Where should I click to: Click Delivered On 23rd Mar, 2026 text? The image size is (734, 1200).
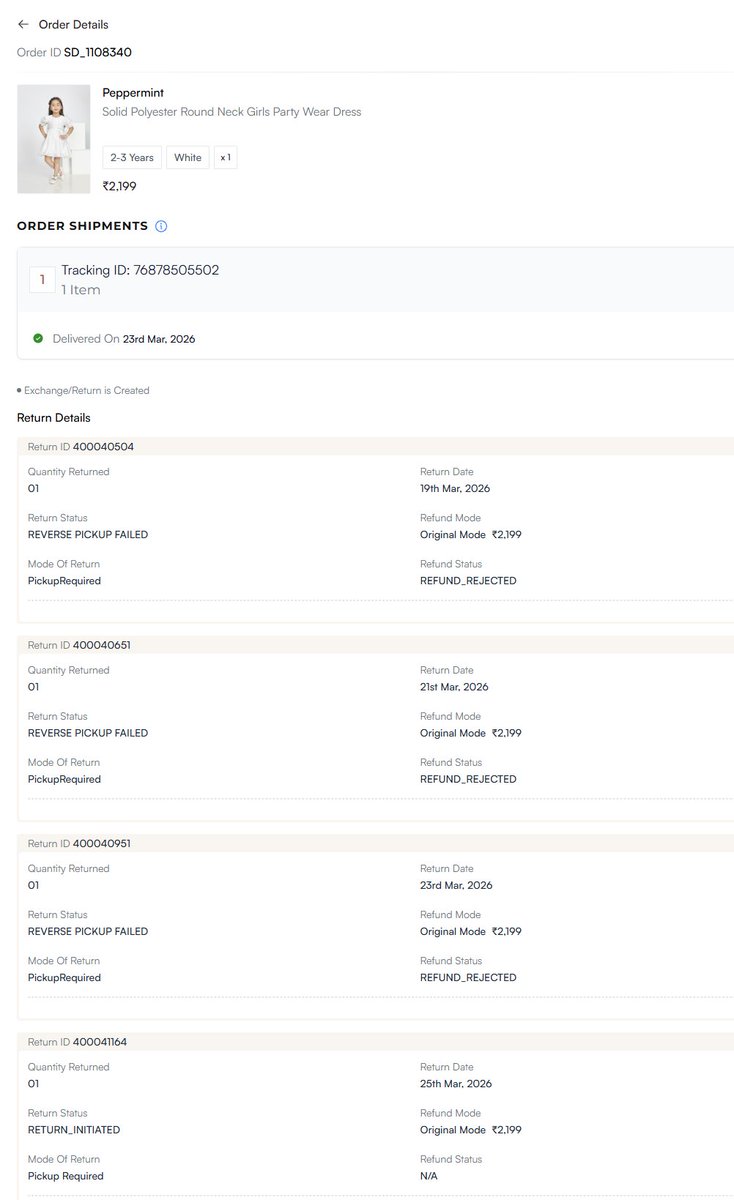[x=124, y=339]
